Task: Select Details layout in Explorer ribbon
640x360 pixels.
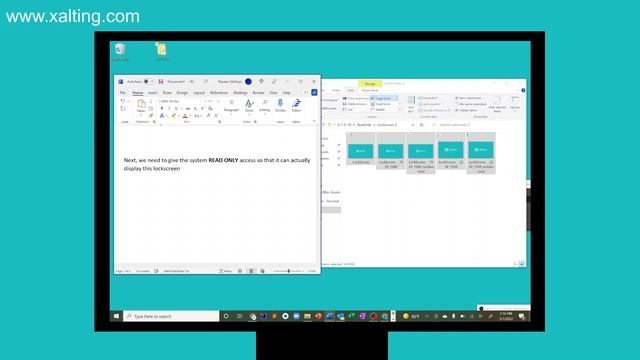Action: click(378, 110)
